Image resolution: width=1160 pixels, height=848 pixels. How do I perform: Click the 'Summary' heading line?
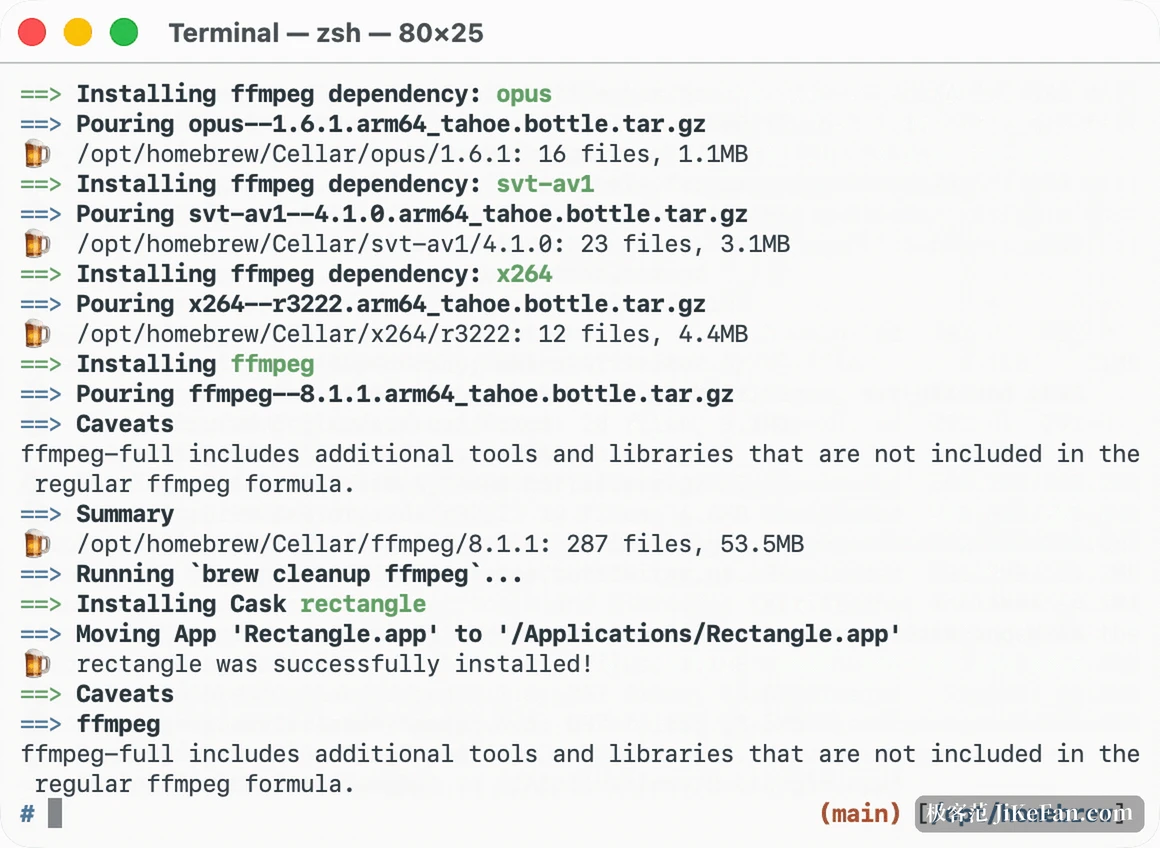tap(125, 514)
